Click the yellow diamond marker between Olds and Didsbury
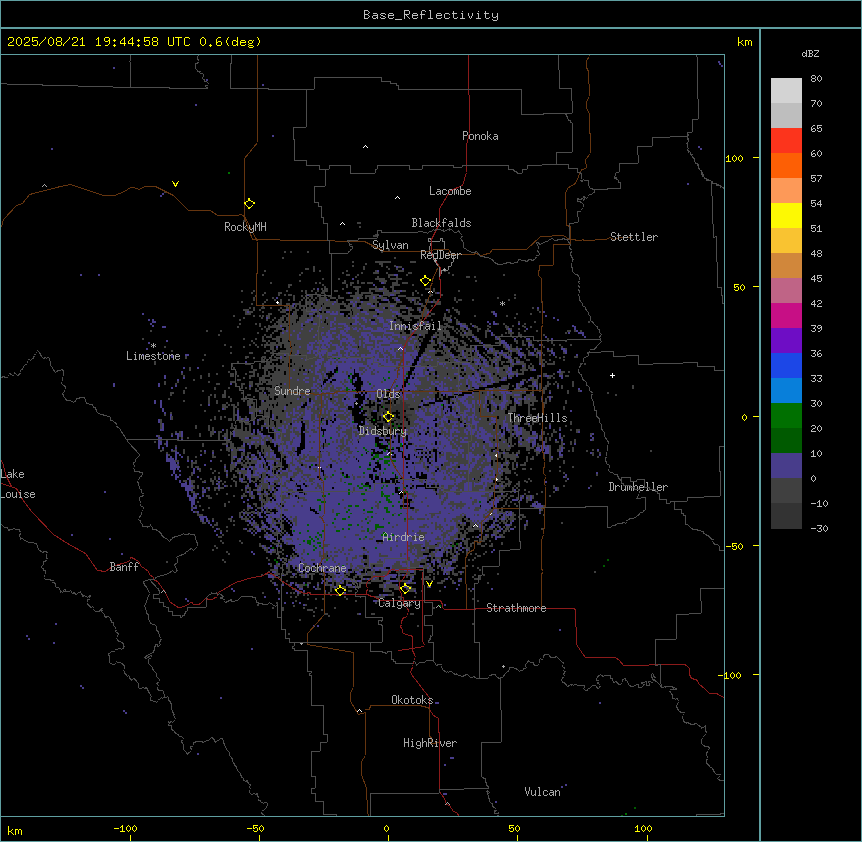 pyautogui.click(x=388, y=417)
